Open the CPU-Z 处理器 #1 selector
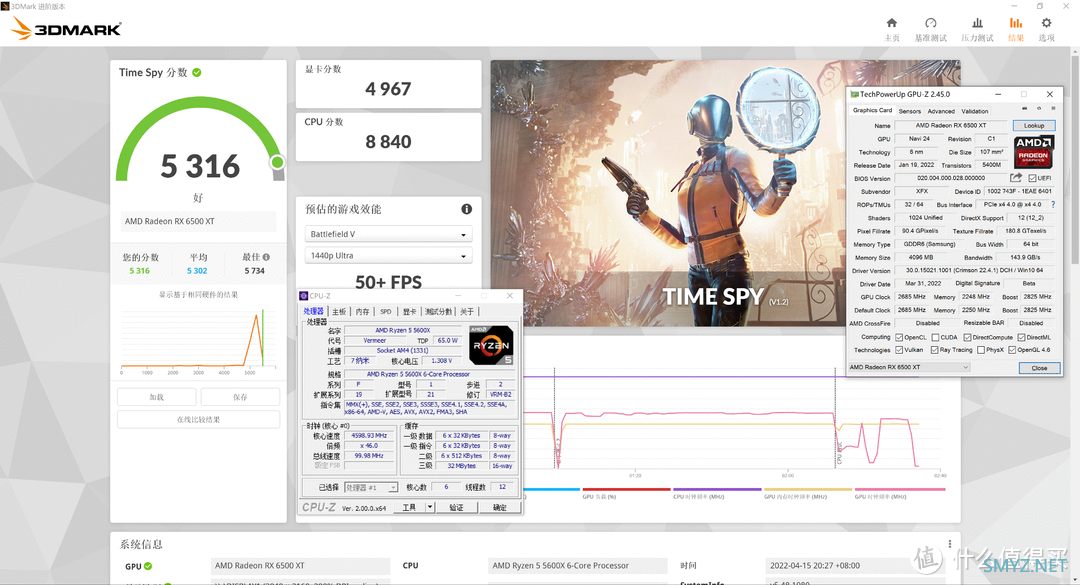This screenshot has width=1080, height=585. point(371,487)
